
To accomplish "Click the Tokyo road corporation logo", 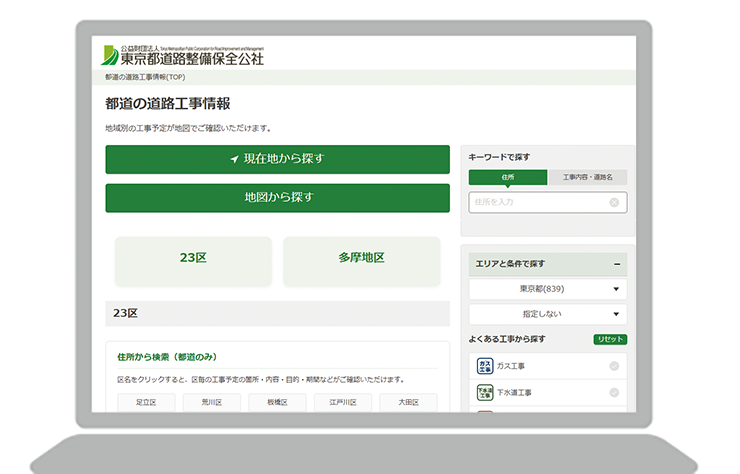I will (182, 56).
